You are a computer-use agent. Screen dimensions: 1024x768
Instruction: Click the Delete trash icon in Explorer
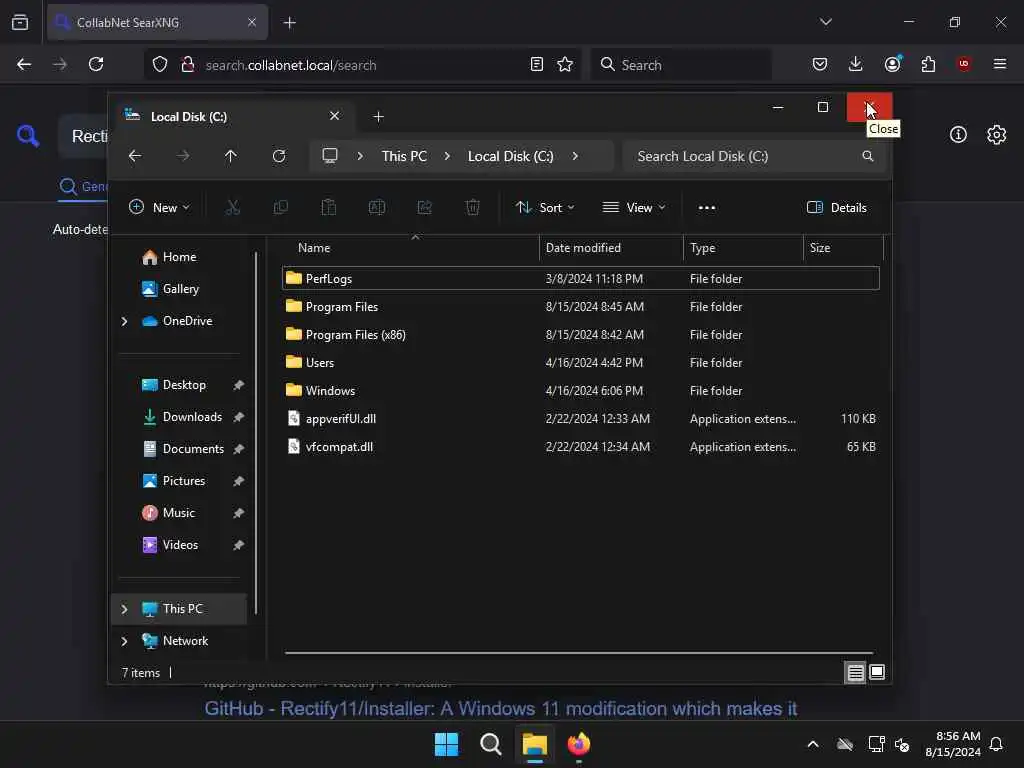pyautogui.click(x=473, y=208)
